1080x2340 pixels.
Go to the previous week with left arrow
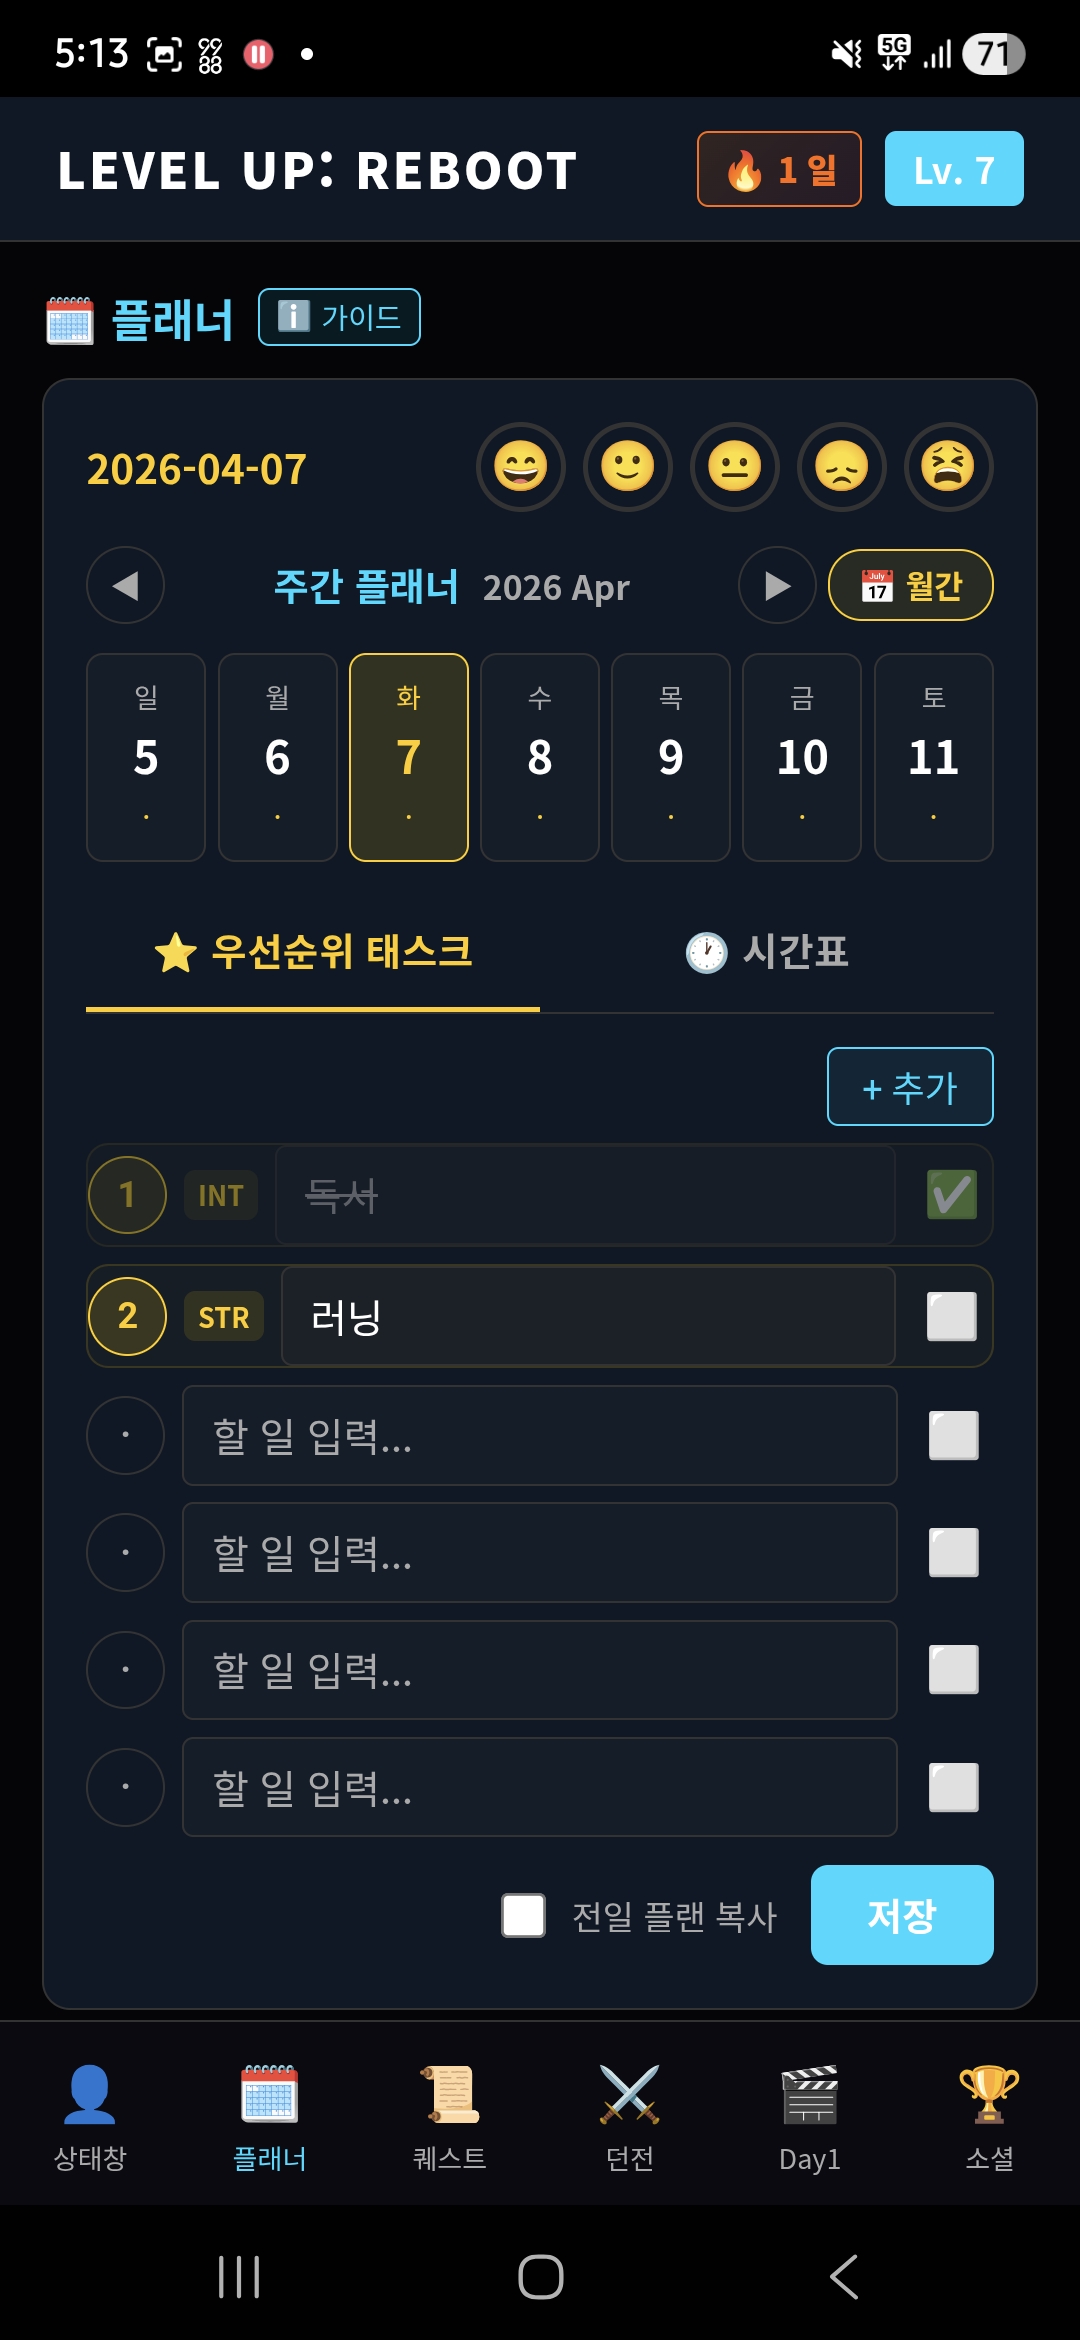pos(124,586)
